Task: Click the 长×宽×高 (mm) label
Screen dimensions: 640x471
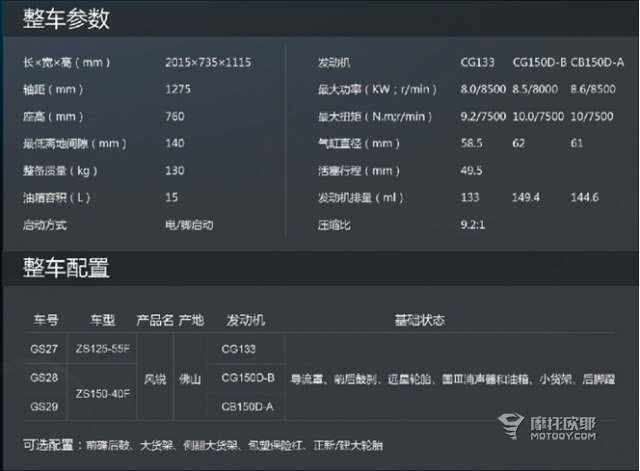Action: (x=67, y=62)
